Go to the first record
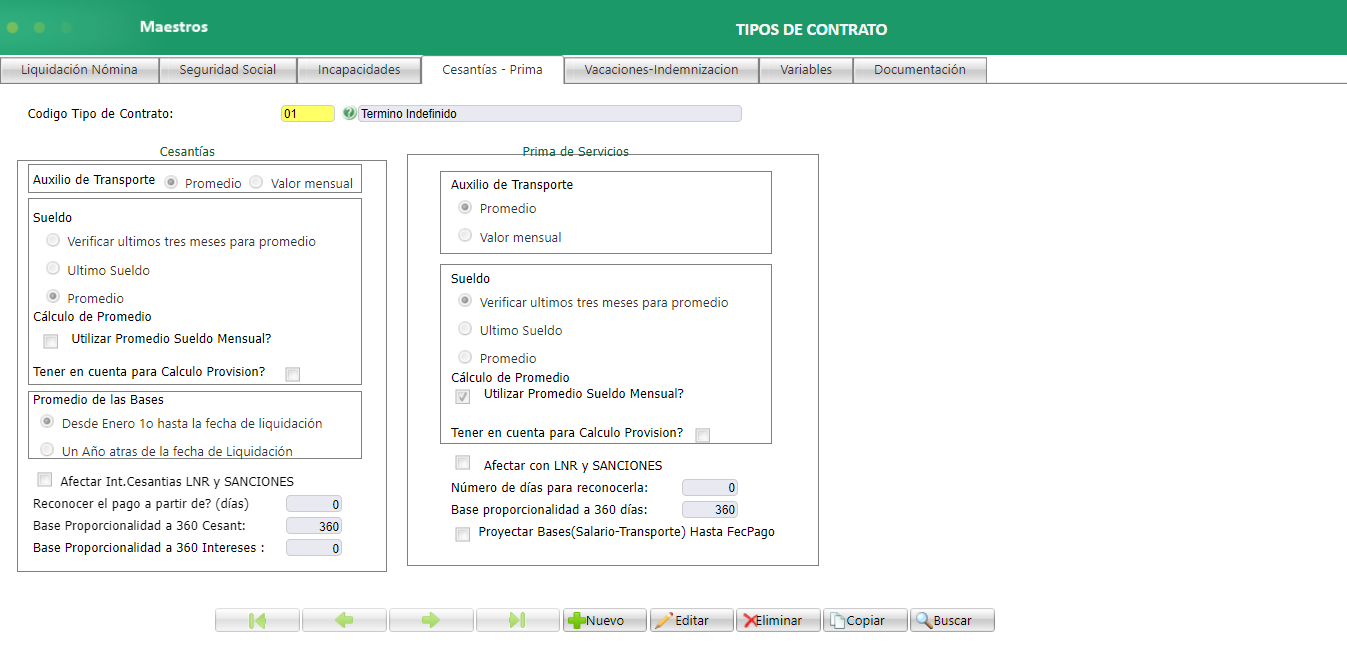1347x657 pixels. coord(257,620)
